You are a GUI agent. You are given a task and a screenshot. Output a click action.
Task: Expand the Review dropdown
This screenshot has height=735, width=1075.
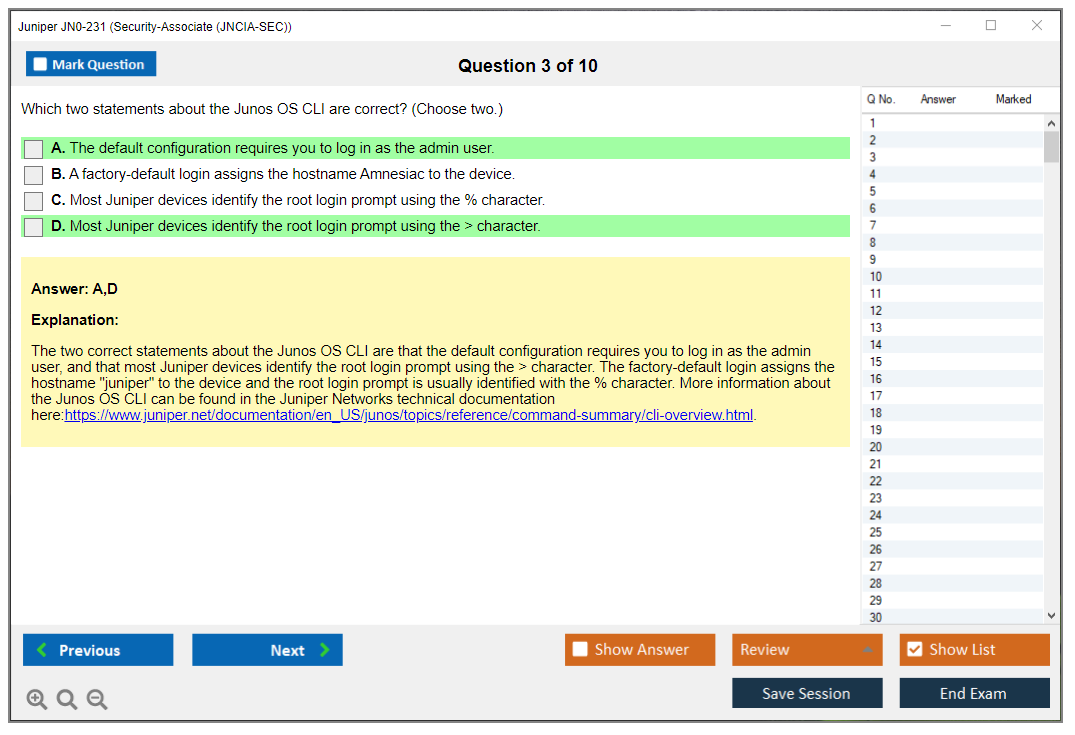867,650
